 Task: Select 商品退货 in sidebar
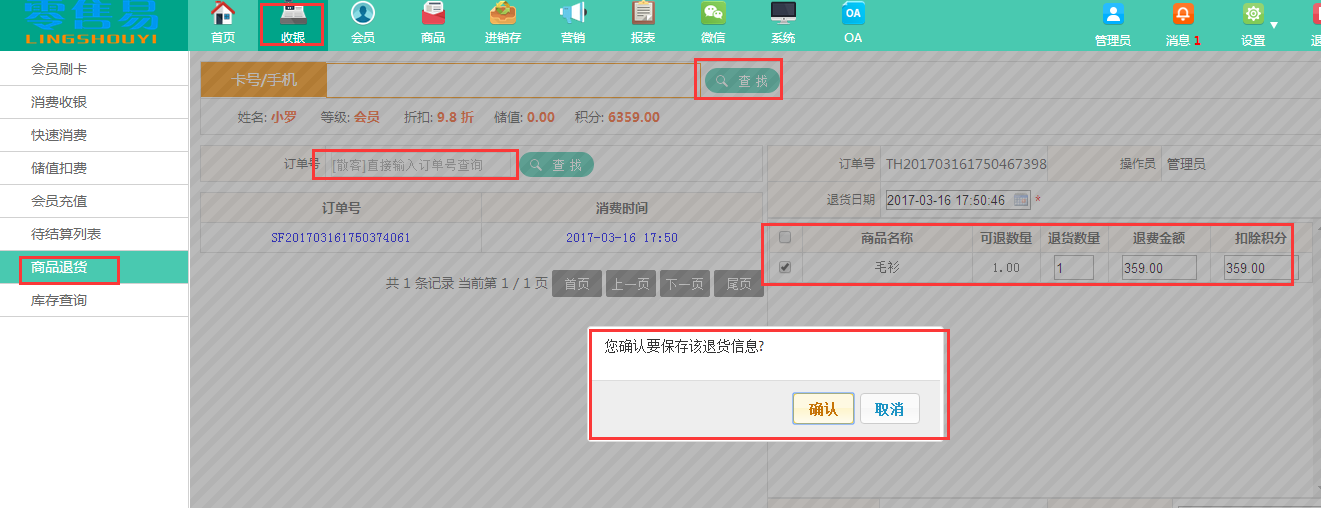click(x=94, y=267)
